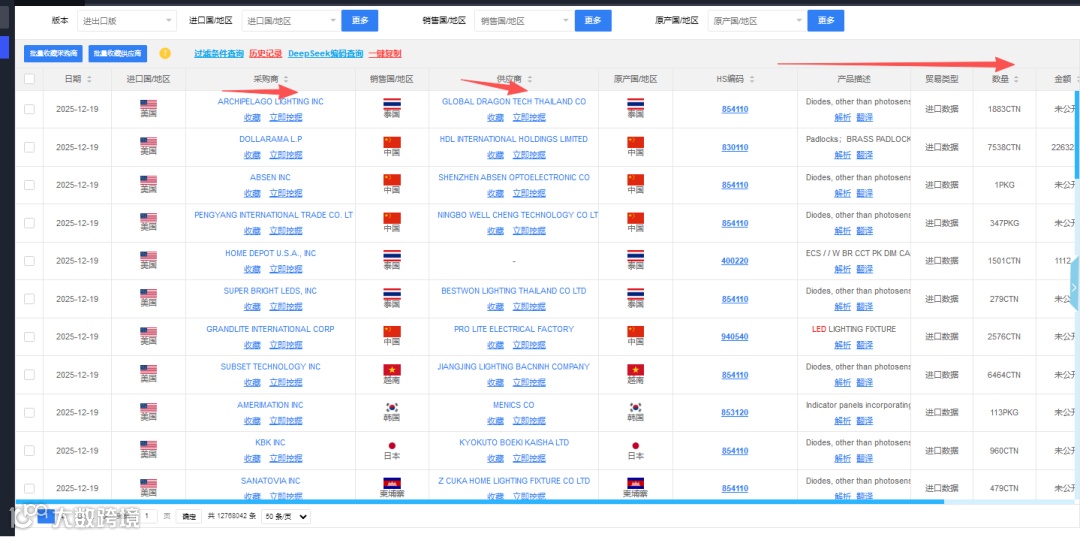Open HS code 400220 link
Screen dimensions: 1080x537
[x=735, y=262]
